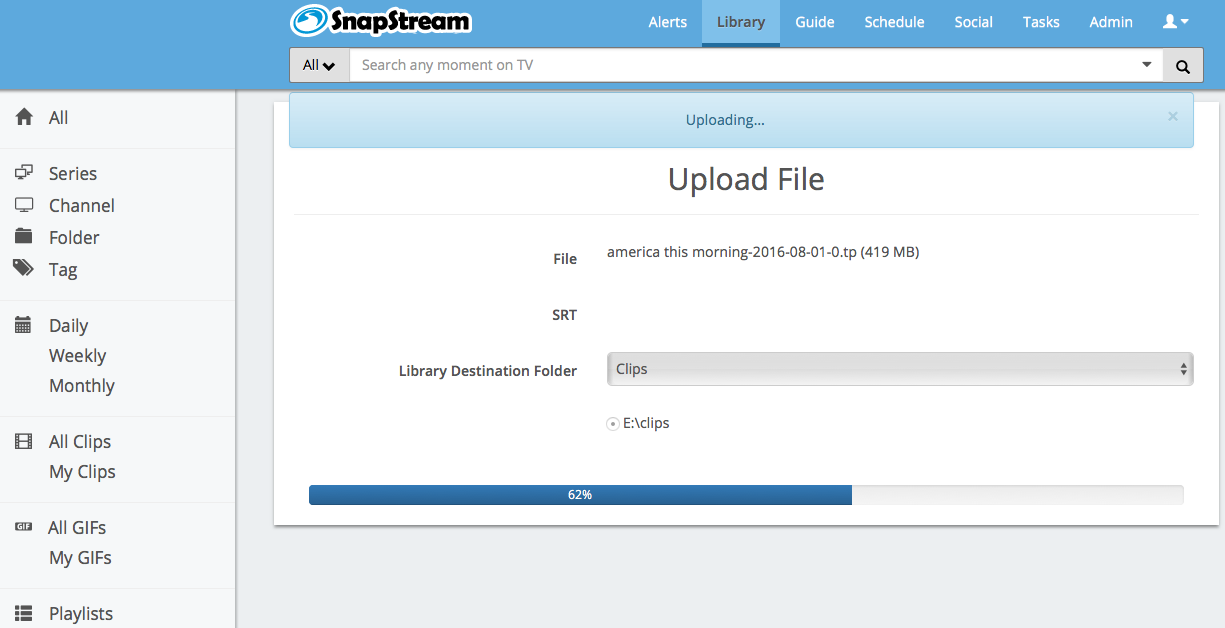This screenshot has width=1225, height=628.
Task: Click the magnifier search button
Action: [x=1183, y=66]
